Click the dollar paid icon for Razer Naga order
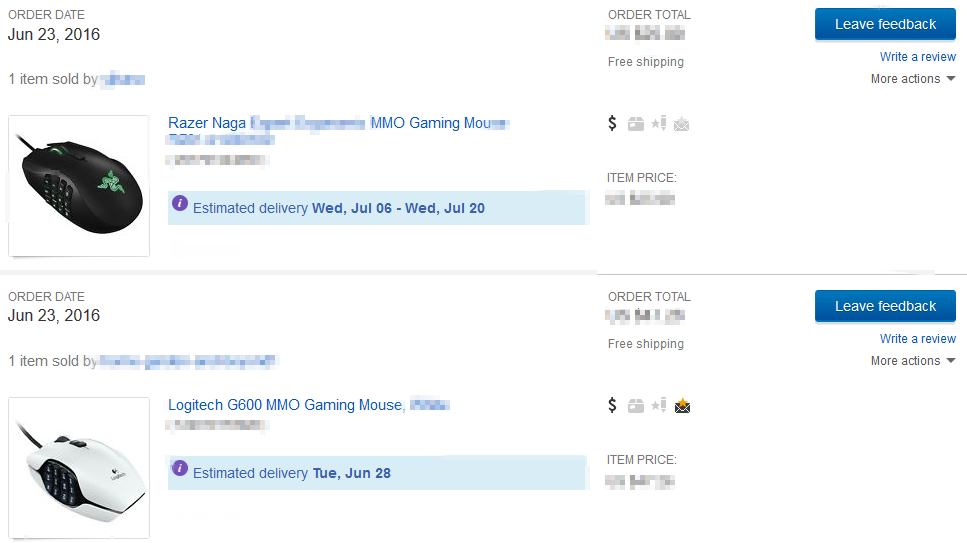The height and width of the screenshot is (543, 967). [x=613, y=123]
